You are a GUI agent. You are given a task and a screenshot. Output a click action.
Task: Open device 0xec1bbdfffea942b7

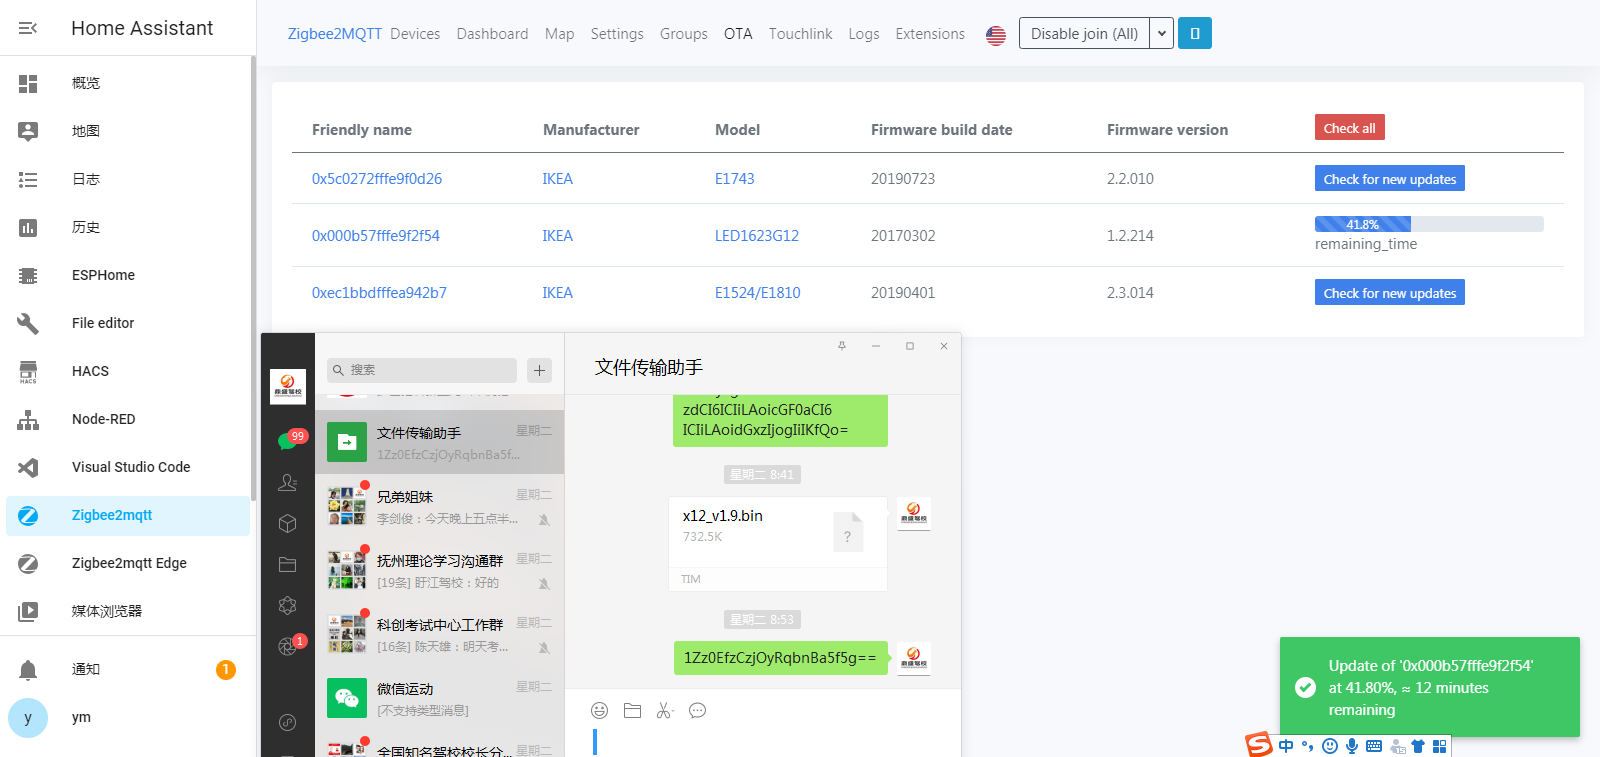tap(379, 293)
